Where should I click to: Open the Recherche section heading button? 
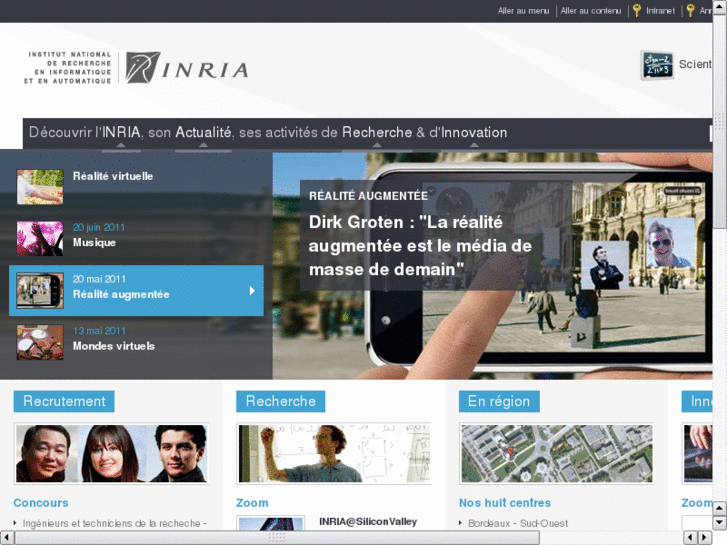pos(281,401)
